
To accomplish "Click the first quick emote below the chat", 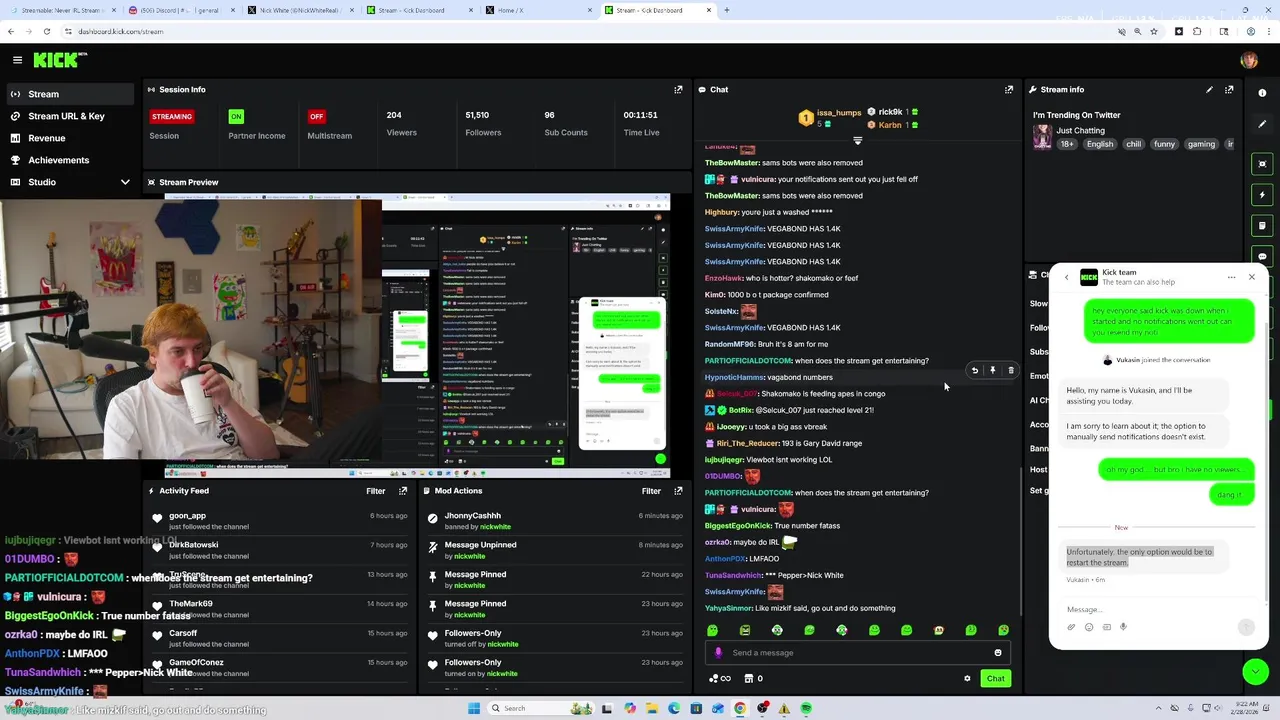I will [713, 630].
